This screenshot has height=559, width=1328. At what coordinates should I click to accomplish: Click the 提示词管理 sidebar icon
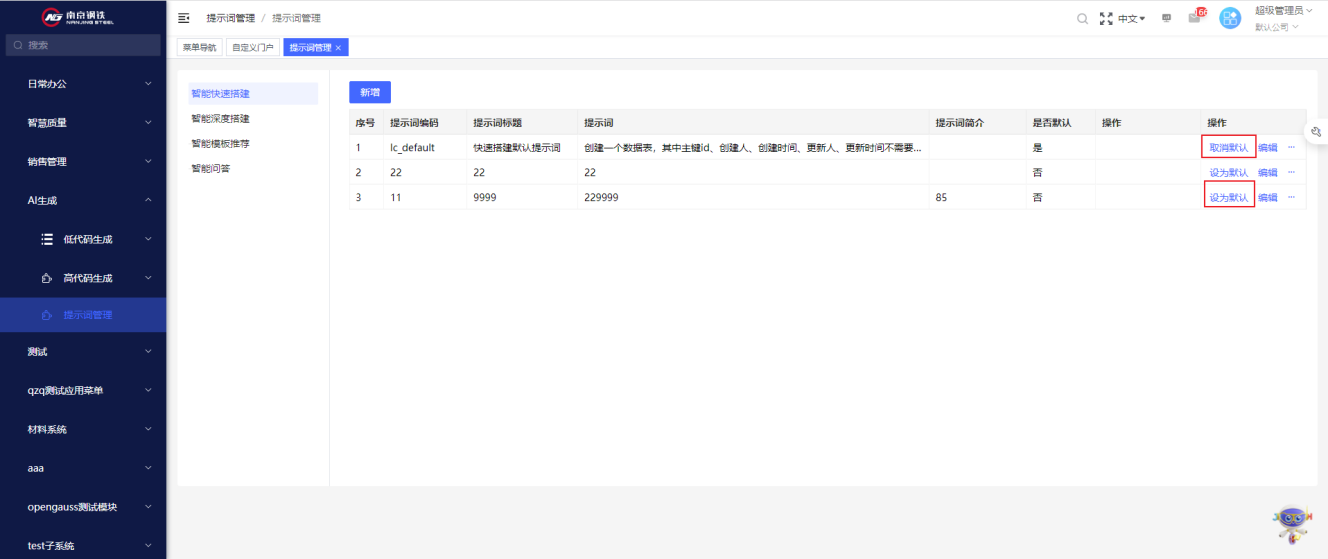tap(47, 315)
